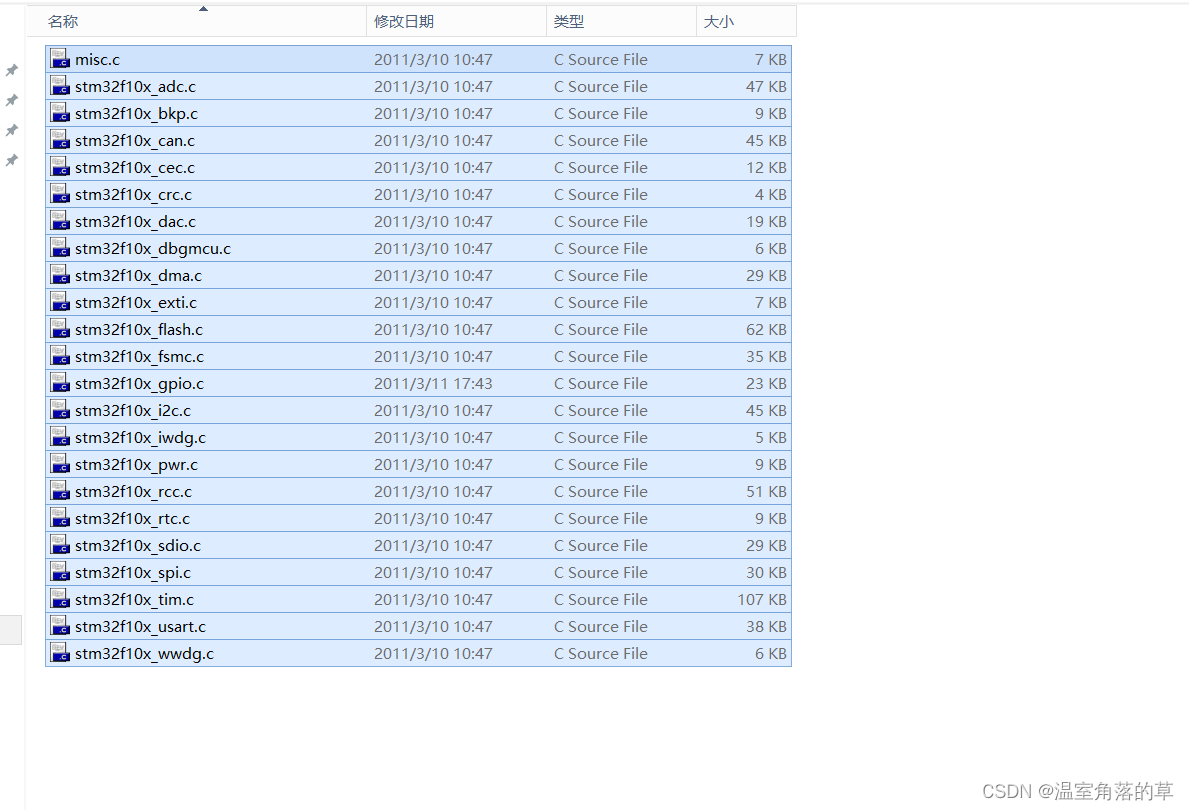Select file name stm32f10x_pwr.c
Viewport: 1189px width, 810px height.
click(136, 465)
